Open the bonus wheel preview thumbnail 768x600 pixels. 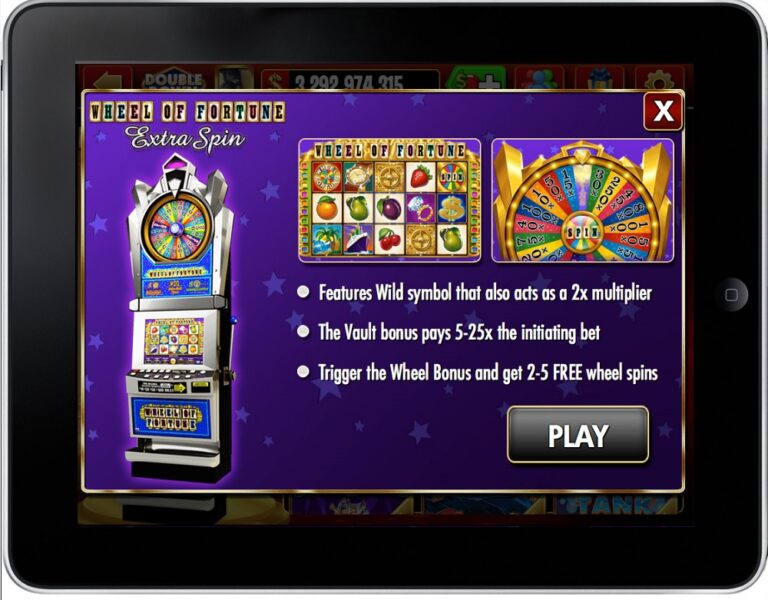click(x=582, y=200)
